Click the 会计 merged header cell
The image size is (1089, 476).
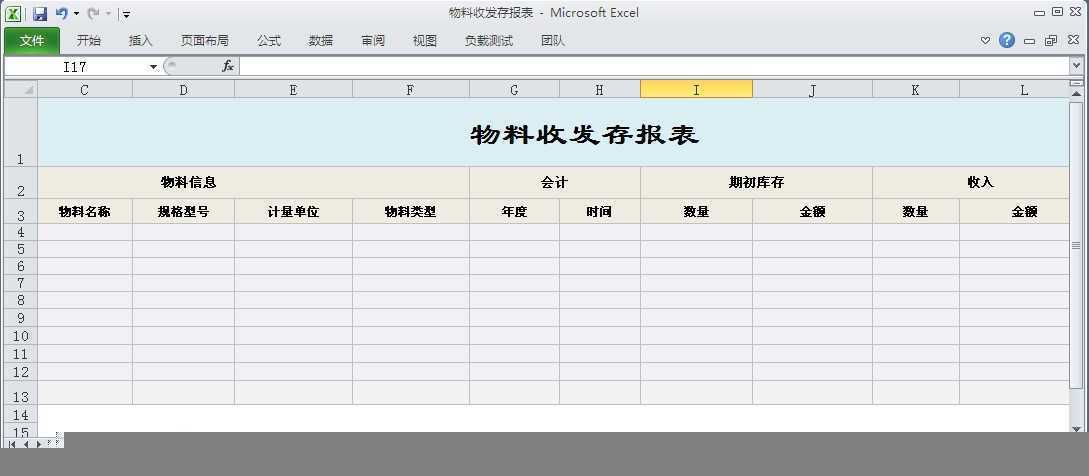point(554,183)
